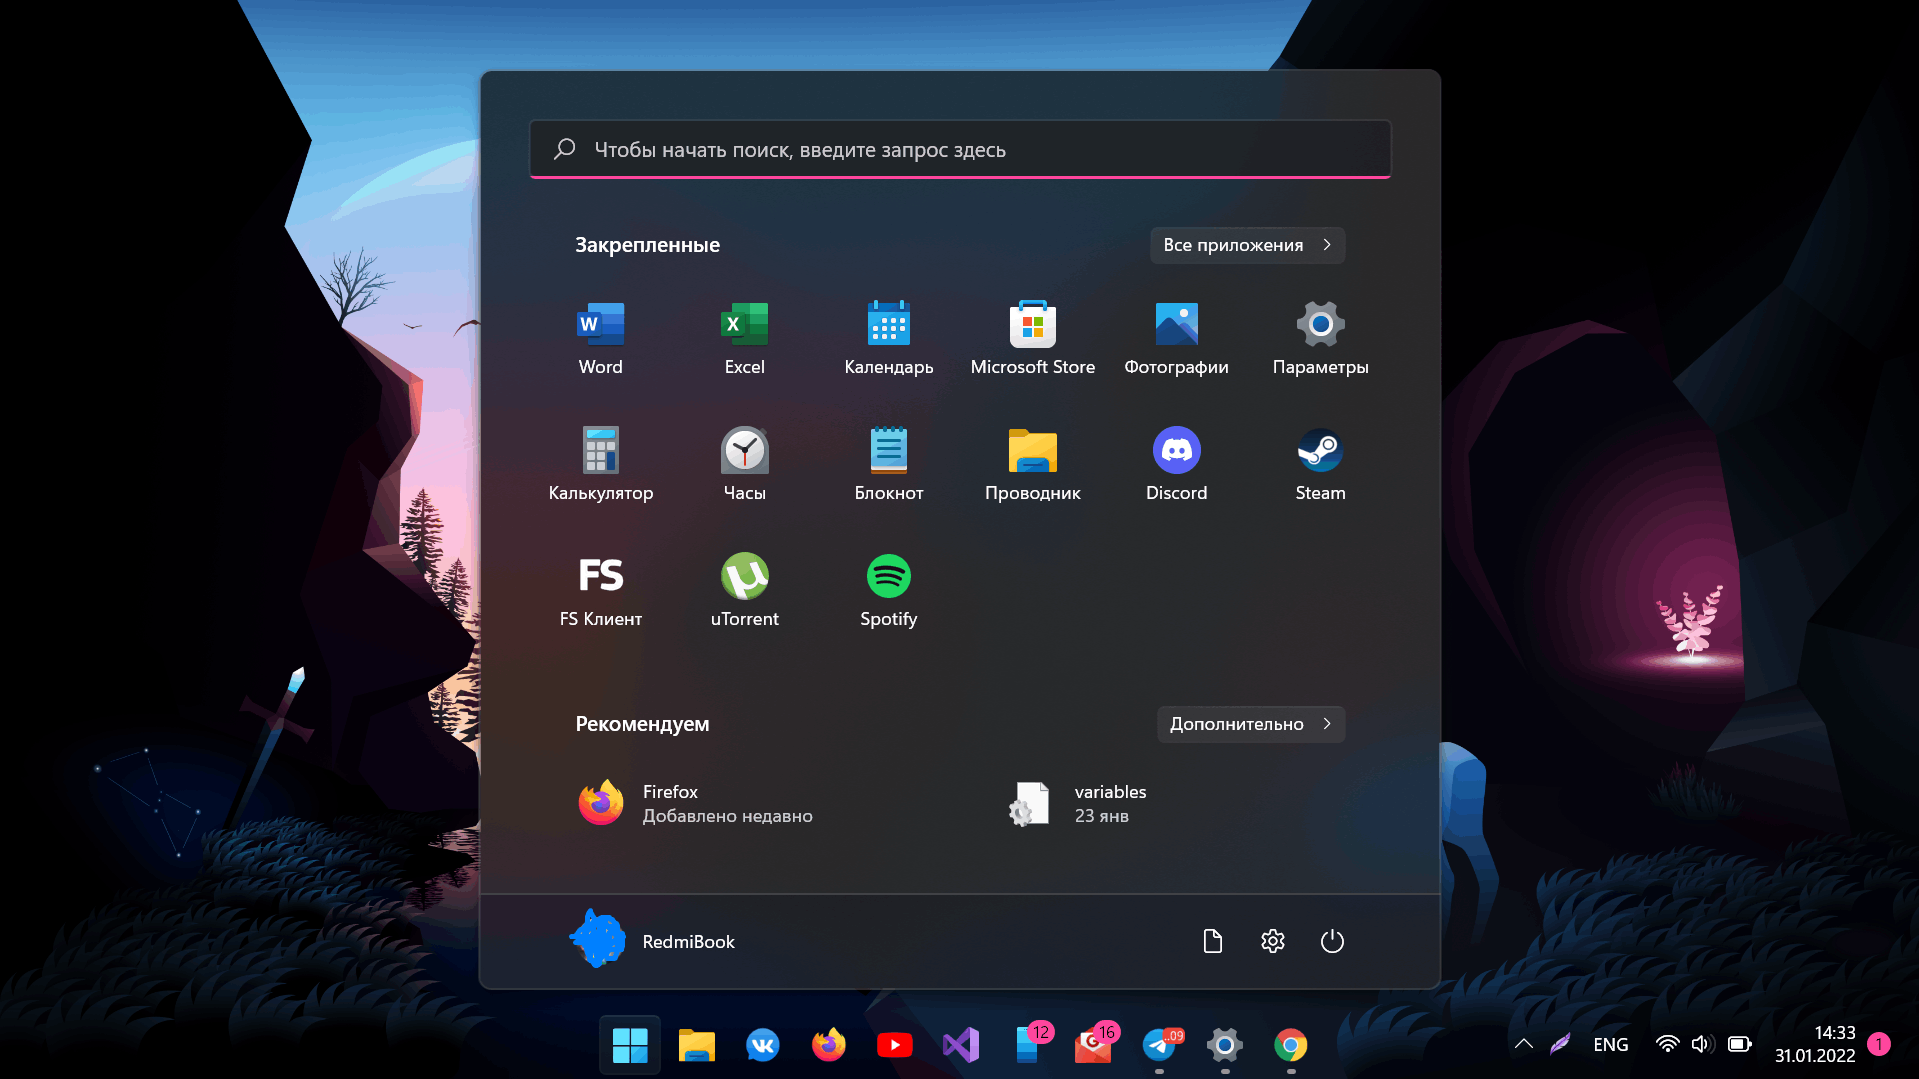
Task: Open settings gear in Start menu footer
Action: 1272,941
